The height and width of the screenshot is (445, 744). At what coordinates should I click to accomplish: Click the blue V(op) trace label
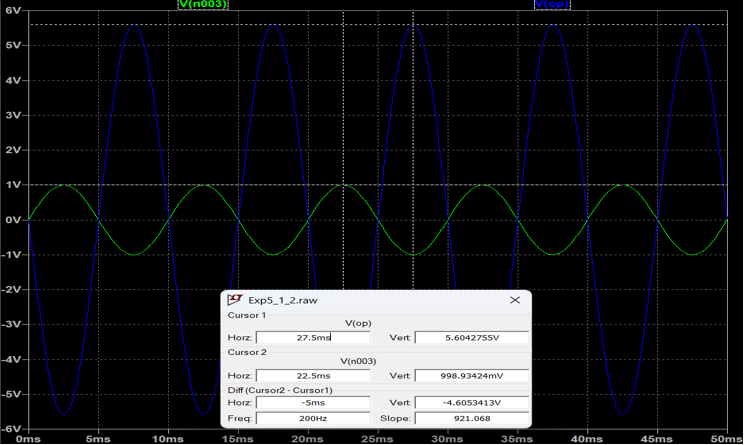click(x=553, y=5)
